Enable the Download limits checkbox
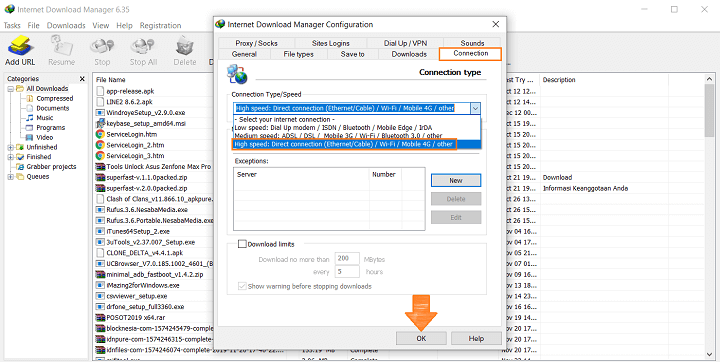This screenshot has height=362, width=720. pyautogui.click(x=242, y=244)
